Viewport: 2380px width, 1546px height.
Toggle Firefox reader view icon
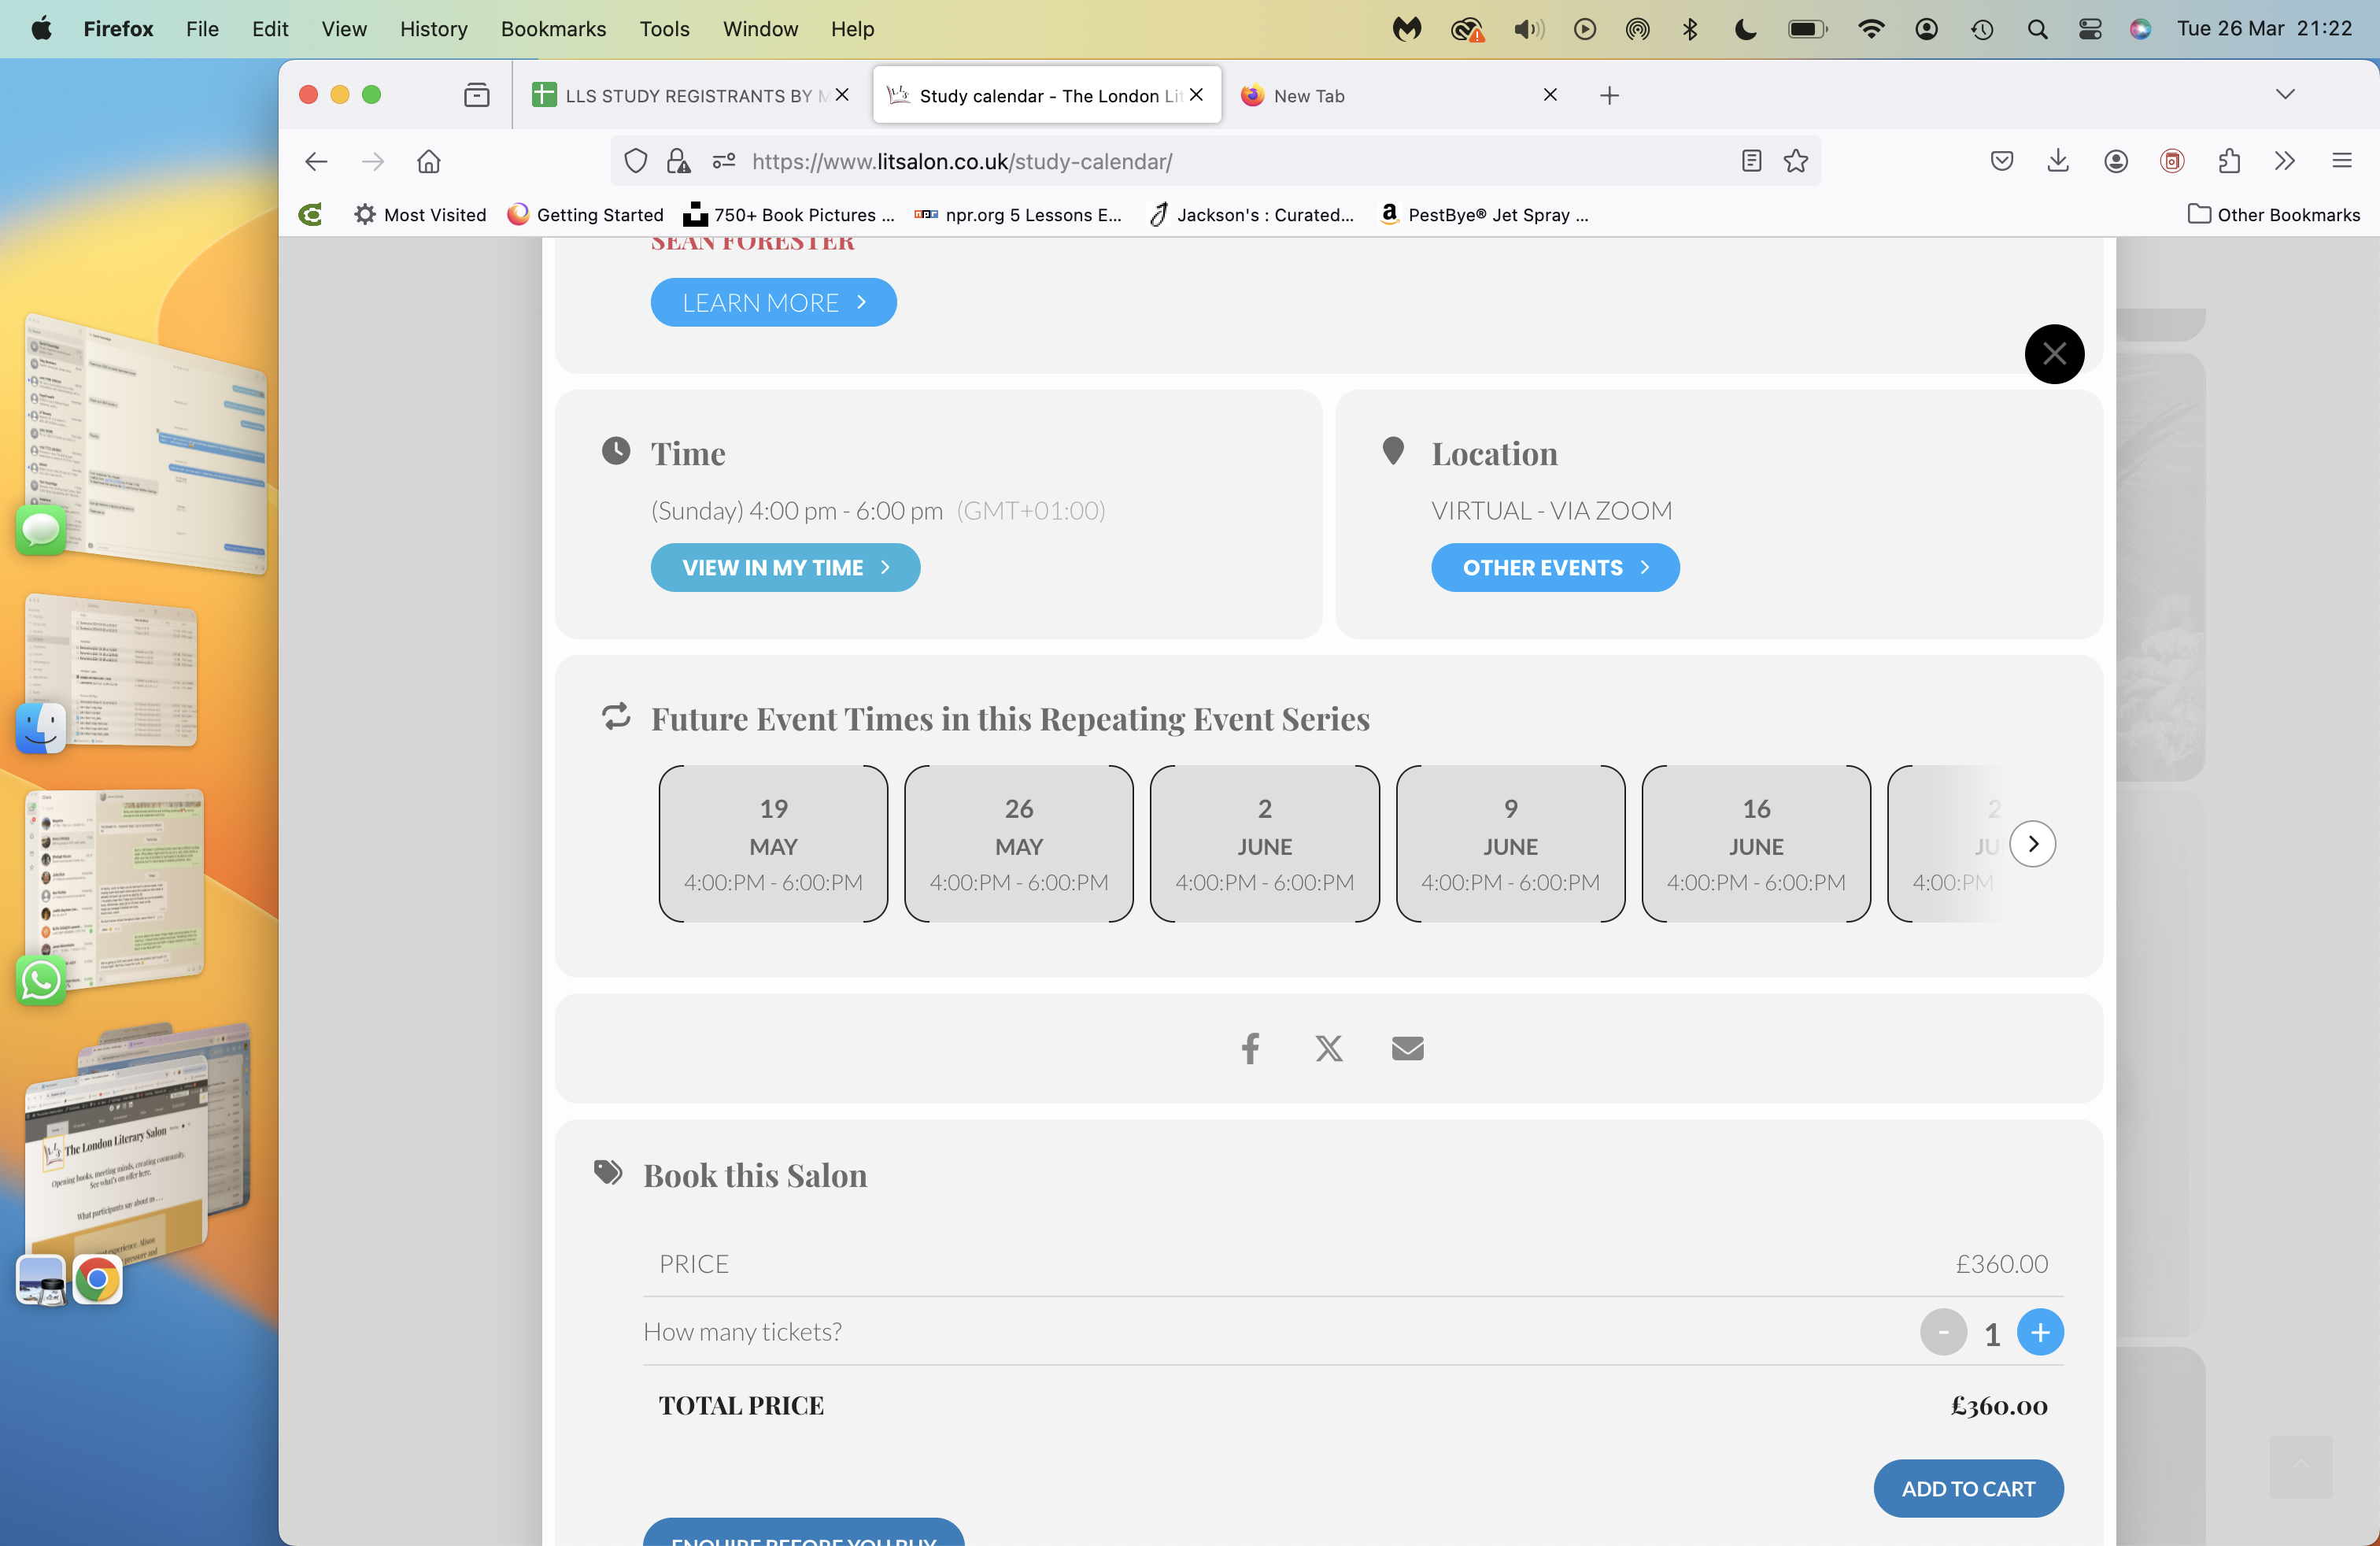(x=1751, y=161)
